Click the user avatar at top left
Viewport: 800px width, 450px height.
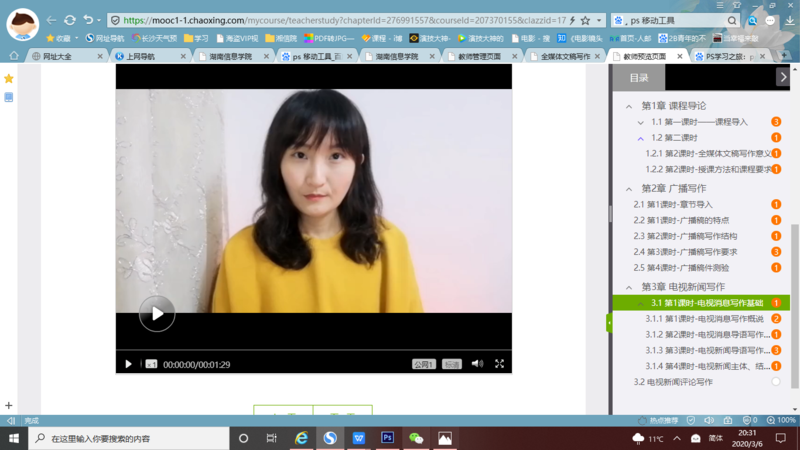click(x=23, y=24)
